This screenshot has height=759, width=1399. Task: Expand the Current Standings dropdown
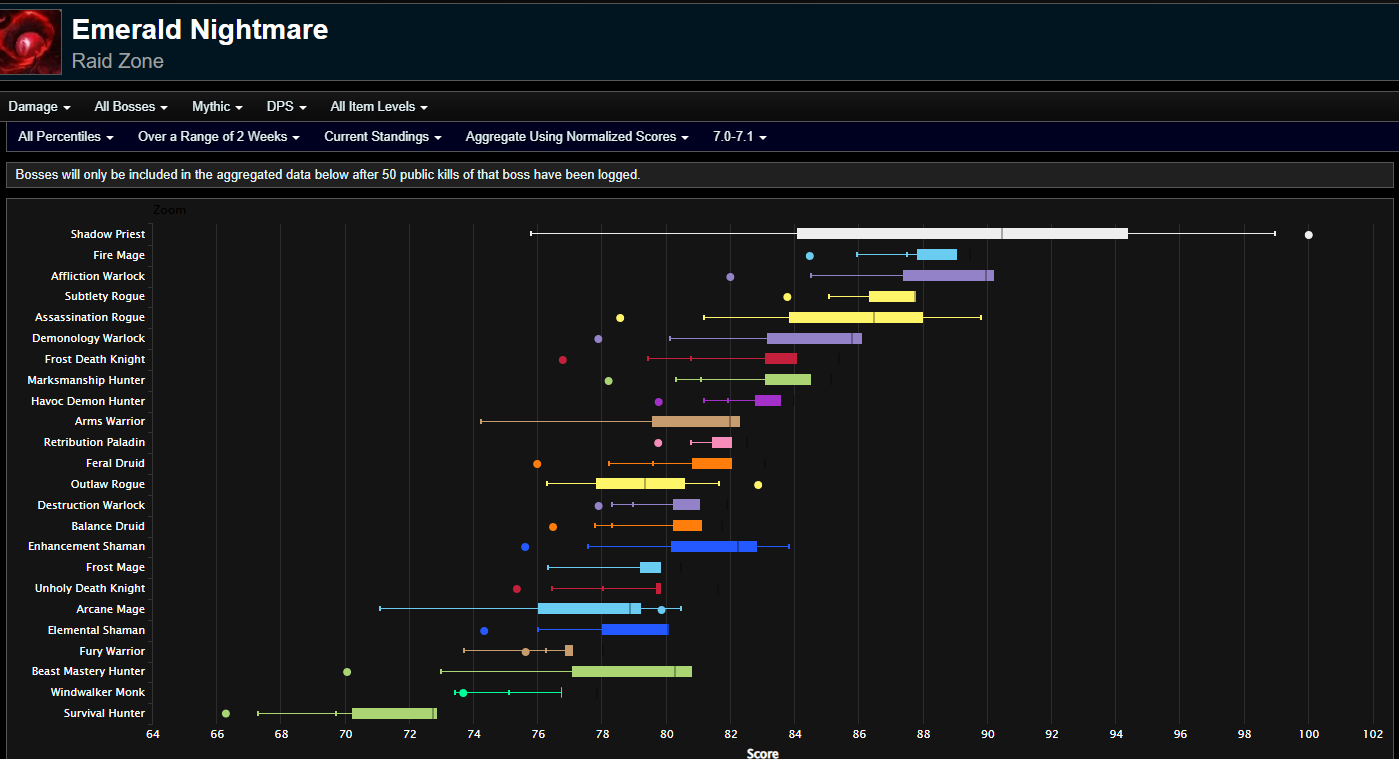[x=383, y=137]
